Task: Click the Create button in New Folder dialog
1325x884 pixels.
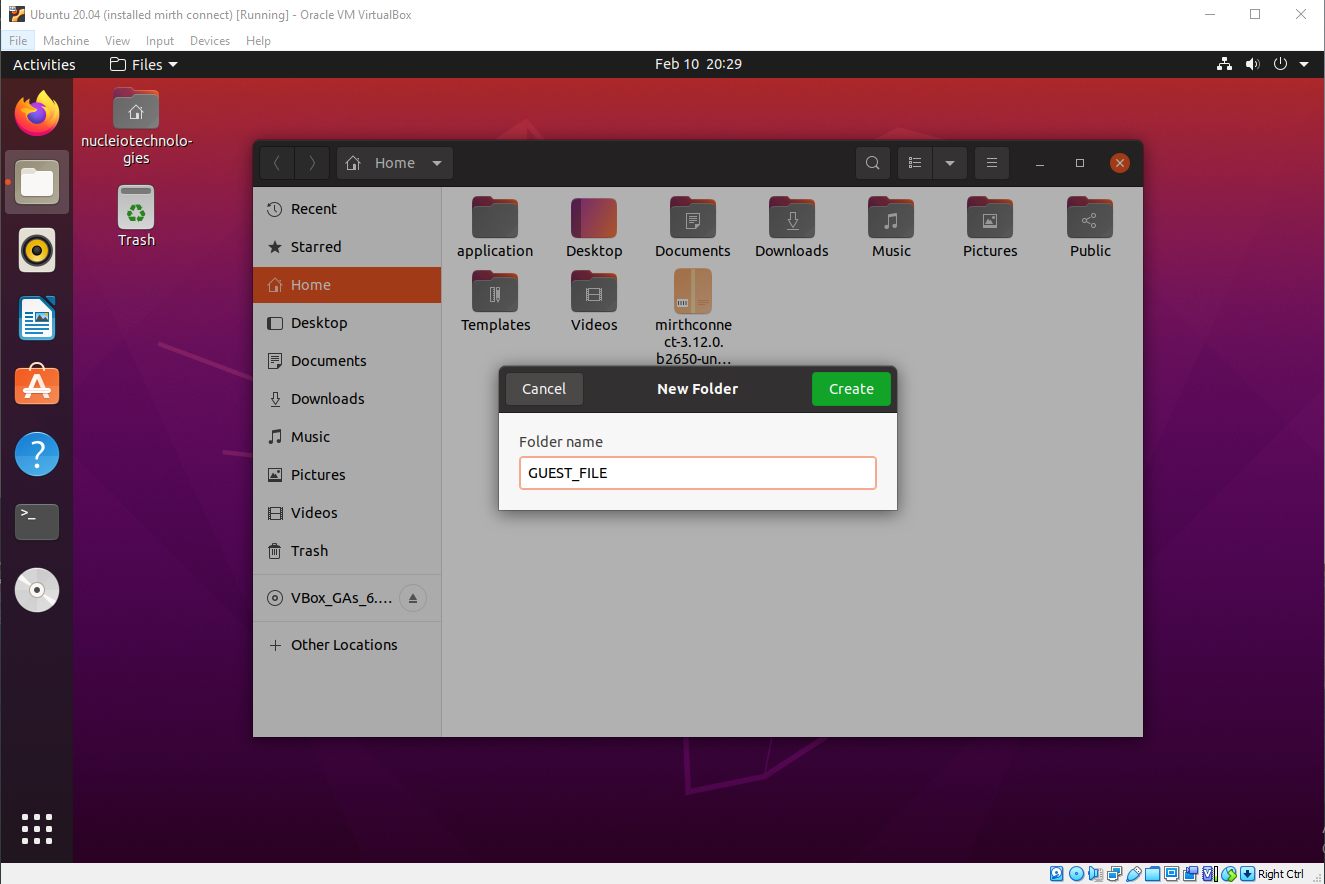Action: 850,389
